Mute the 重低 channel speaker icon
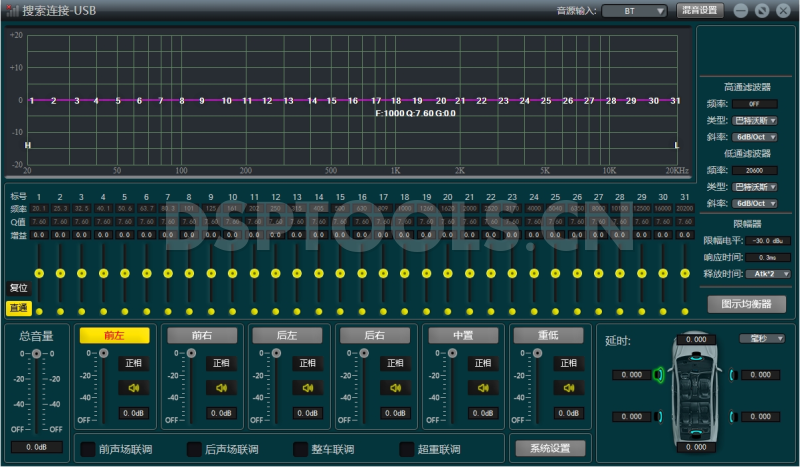 coord(569,388)
